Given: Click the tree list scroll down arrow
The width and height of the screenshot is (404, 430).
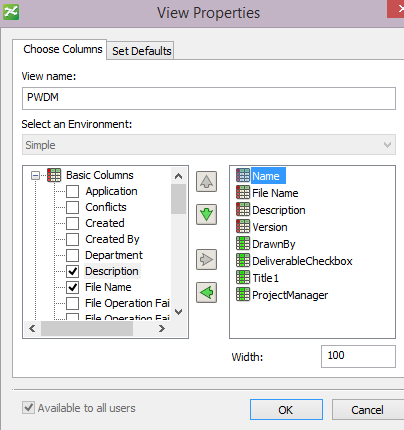Looking at the screenshot, I should click(179, 312).
